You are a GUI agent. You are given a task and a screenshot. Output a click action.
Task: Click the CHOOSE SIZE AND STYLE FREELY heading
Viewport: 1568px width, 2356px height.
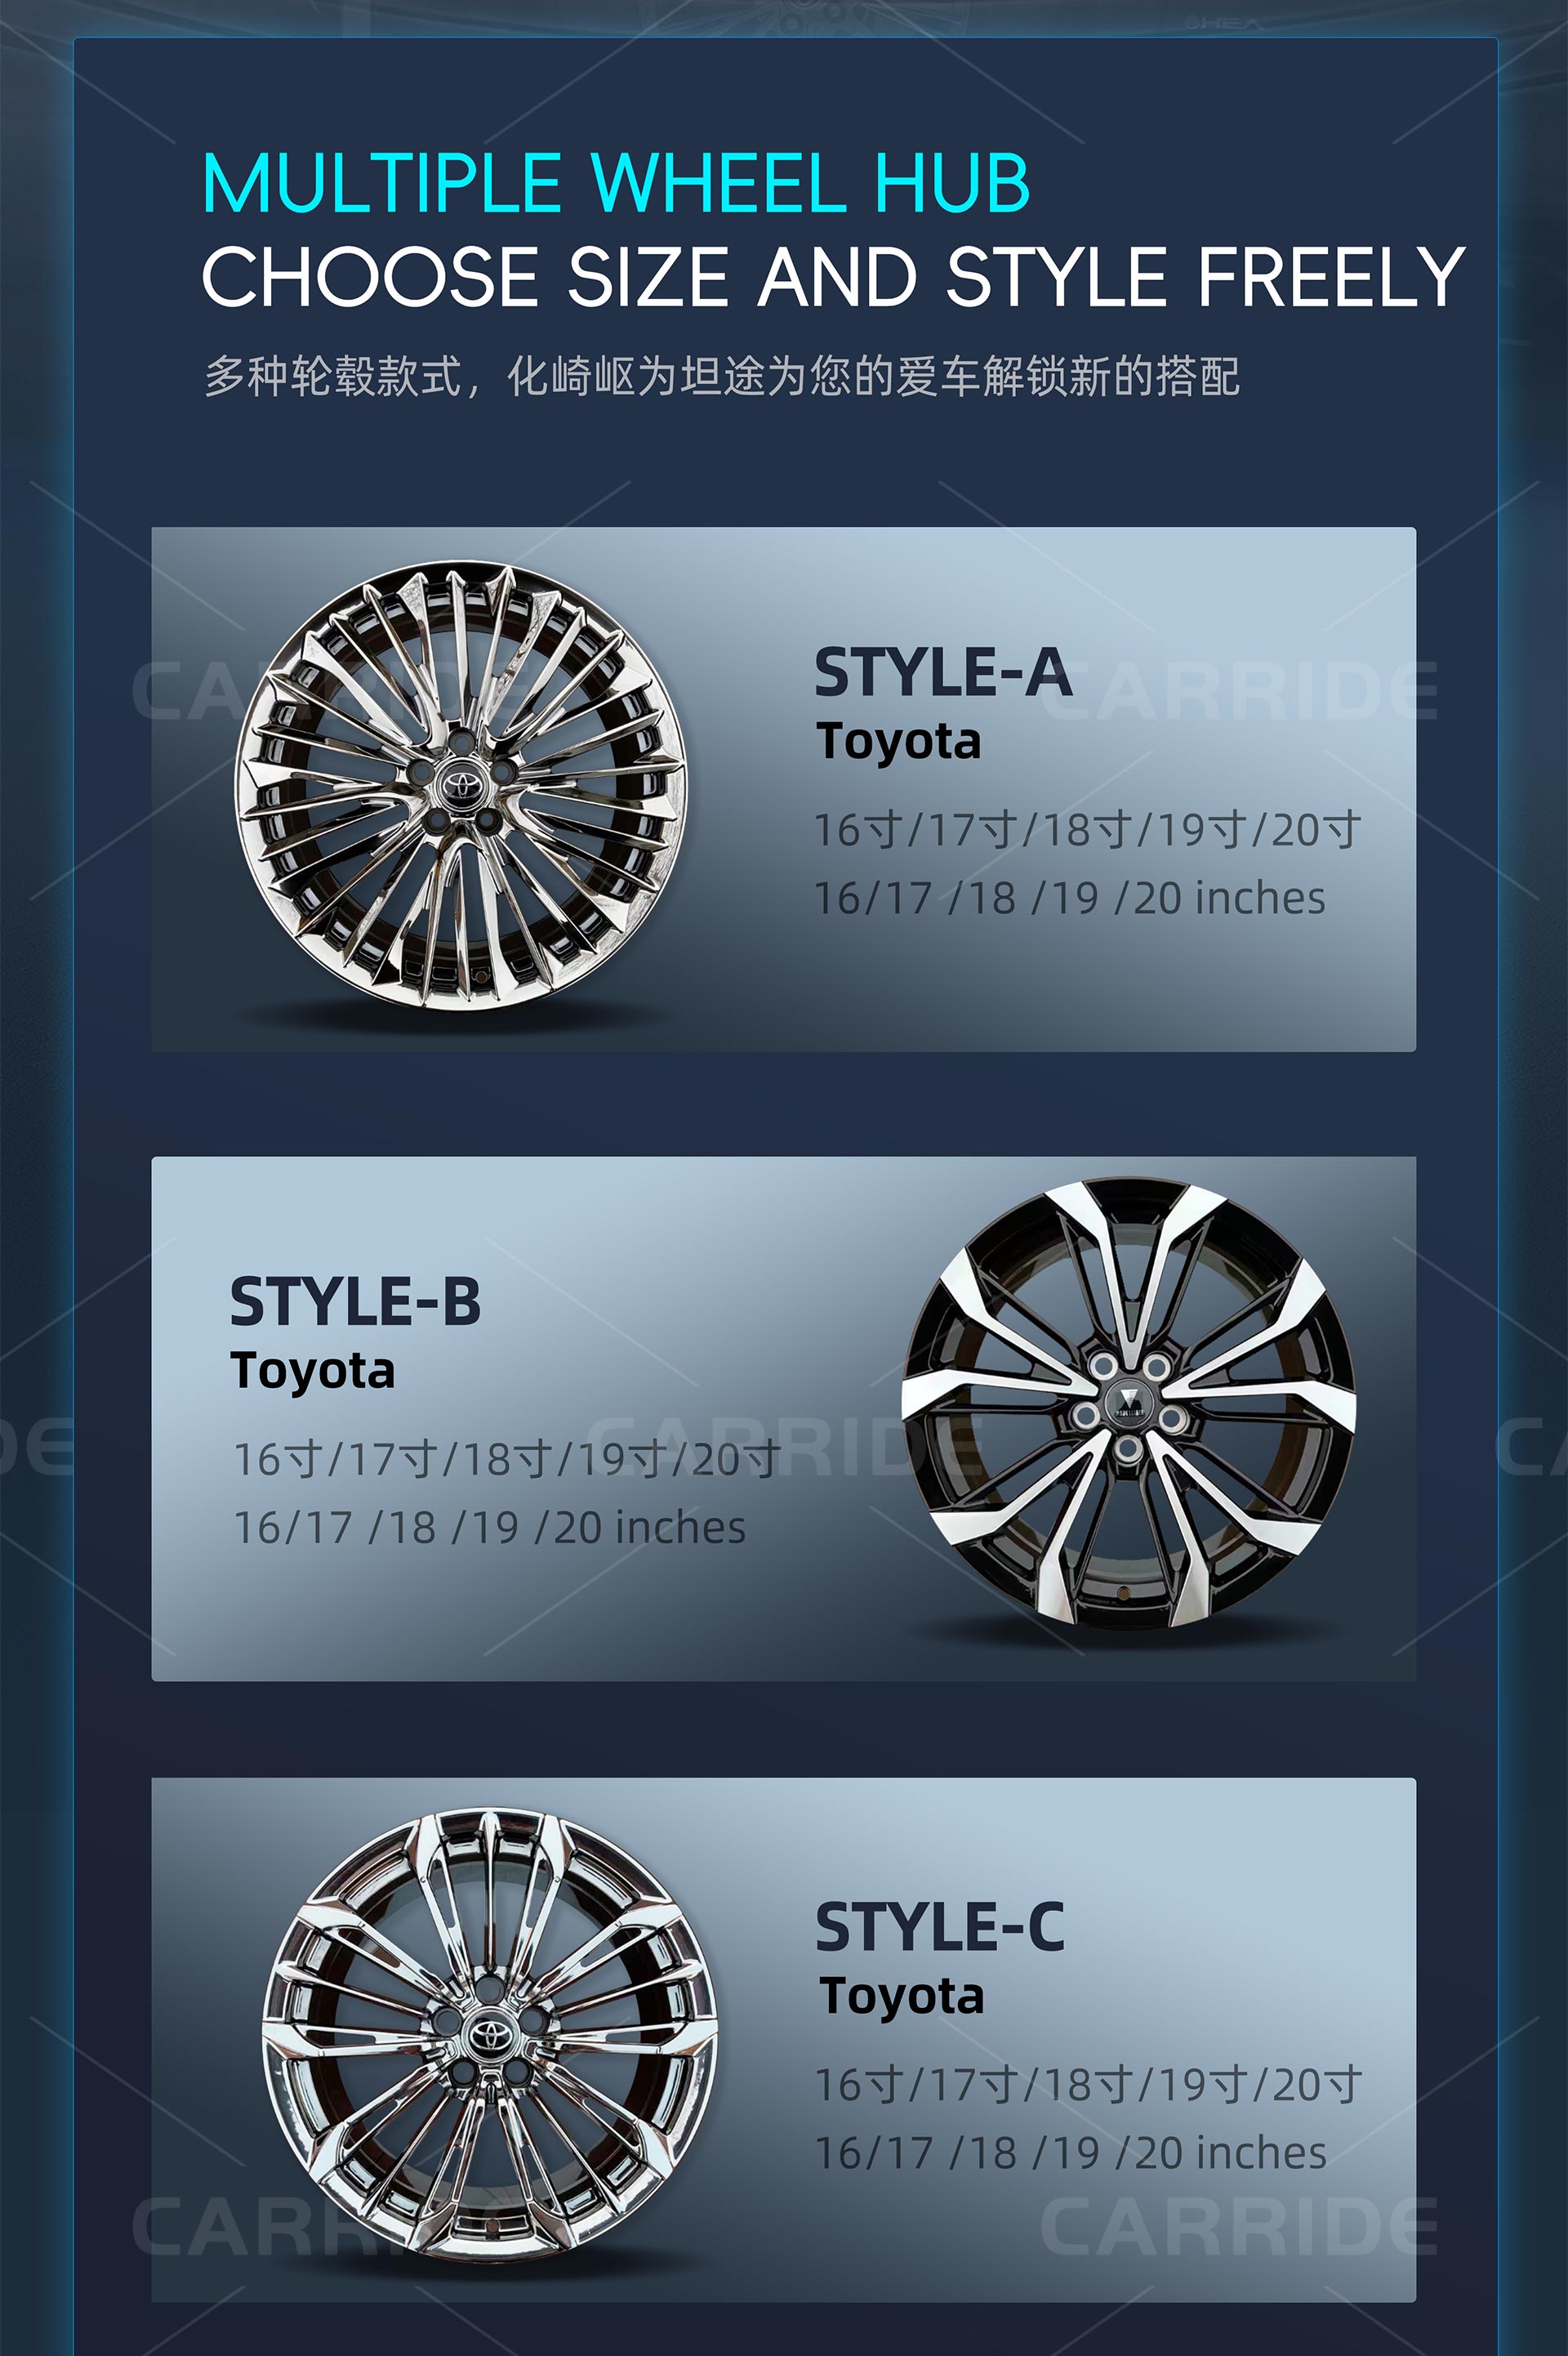point(833,277)
